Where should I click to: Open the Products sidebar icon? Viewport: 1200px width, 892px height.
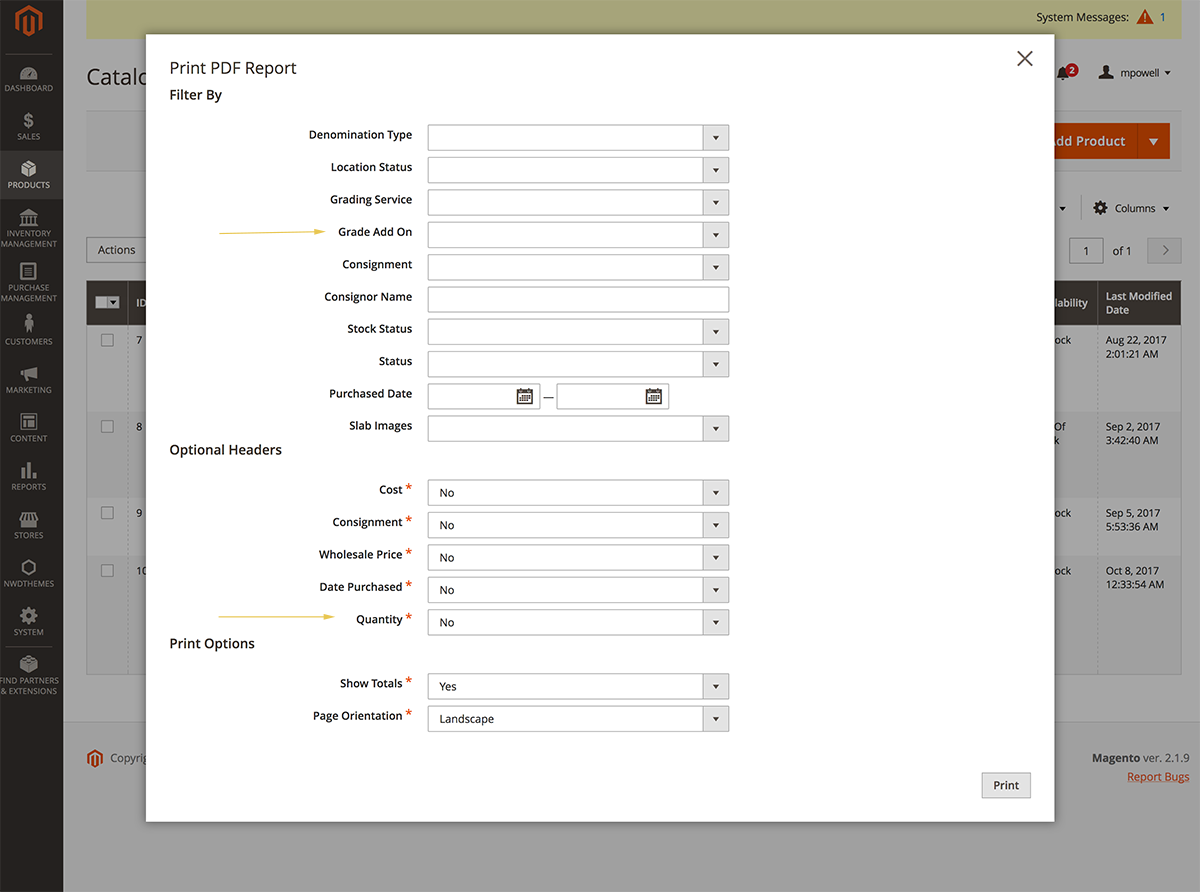(x=29, y=175)
